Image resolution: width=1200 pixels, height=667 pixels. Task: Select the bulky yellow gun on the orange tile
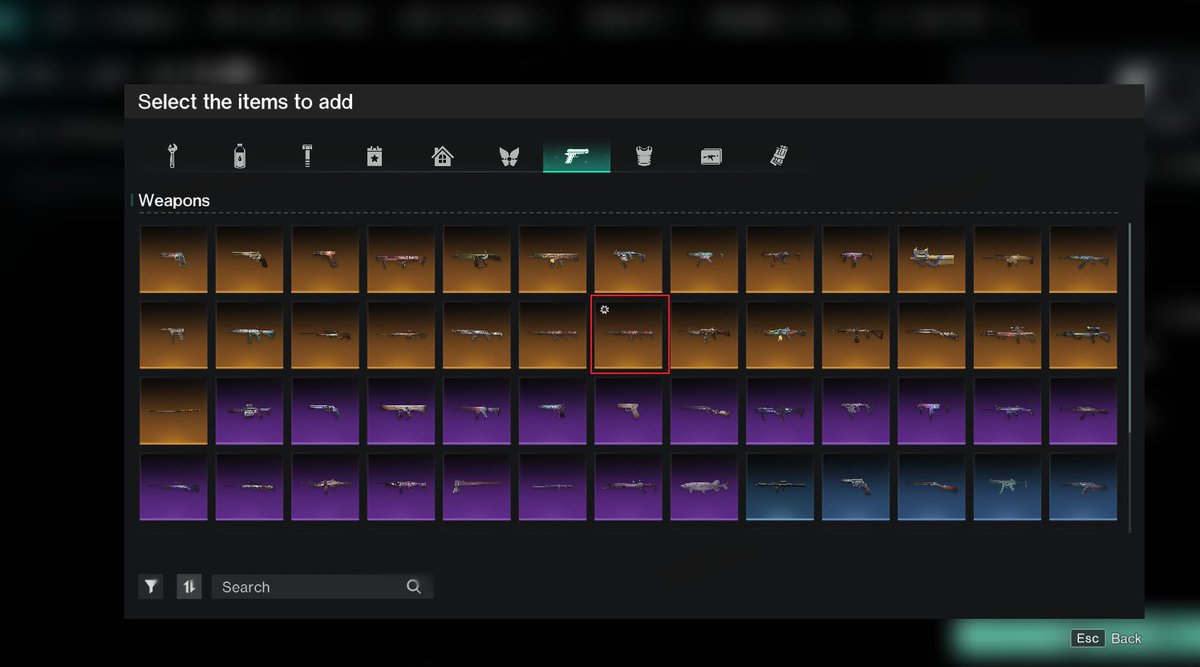(x=932, y=258)
